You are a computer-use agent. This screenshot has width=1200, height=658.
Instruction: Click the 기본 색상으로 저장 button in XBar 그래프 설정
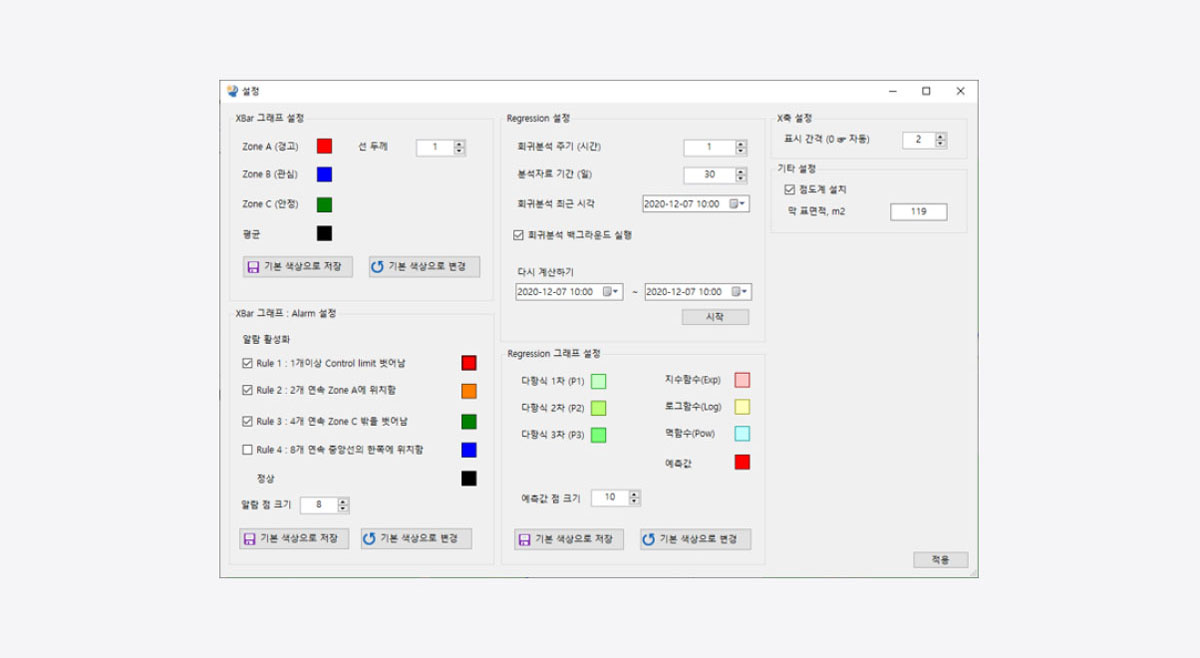298,267
